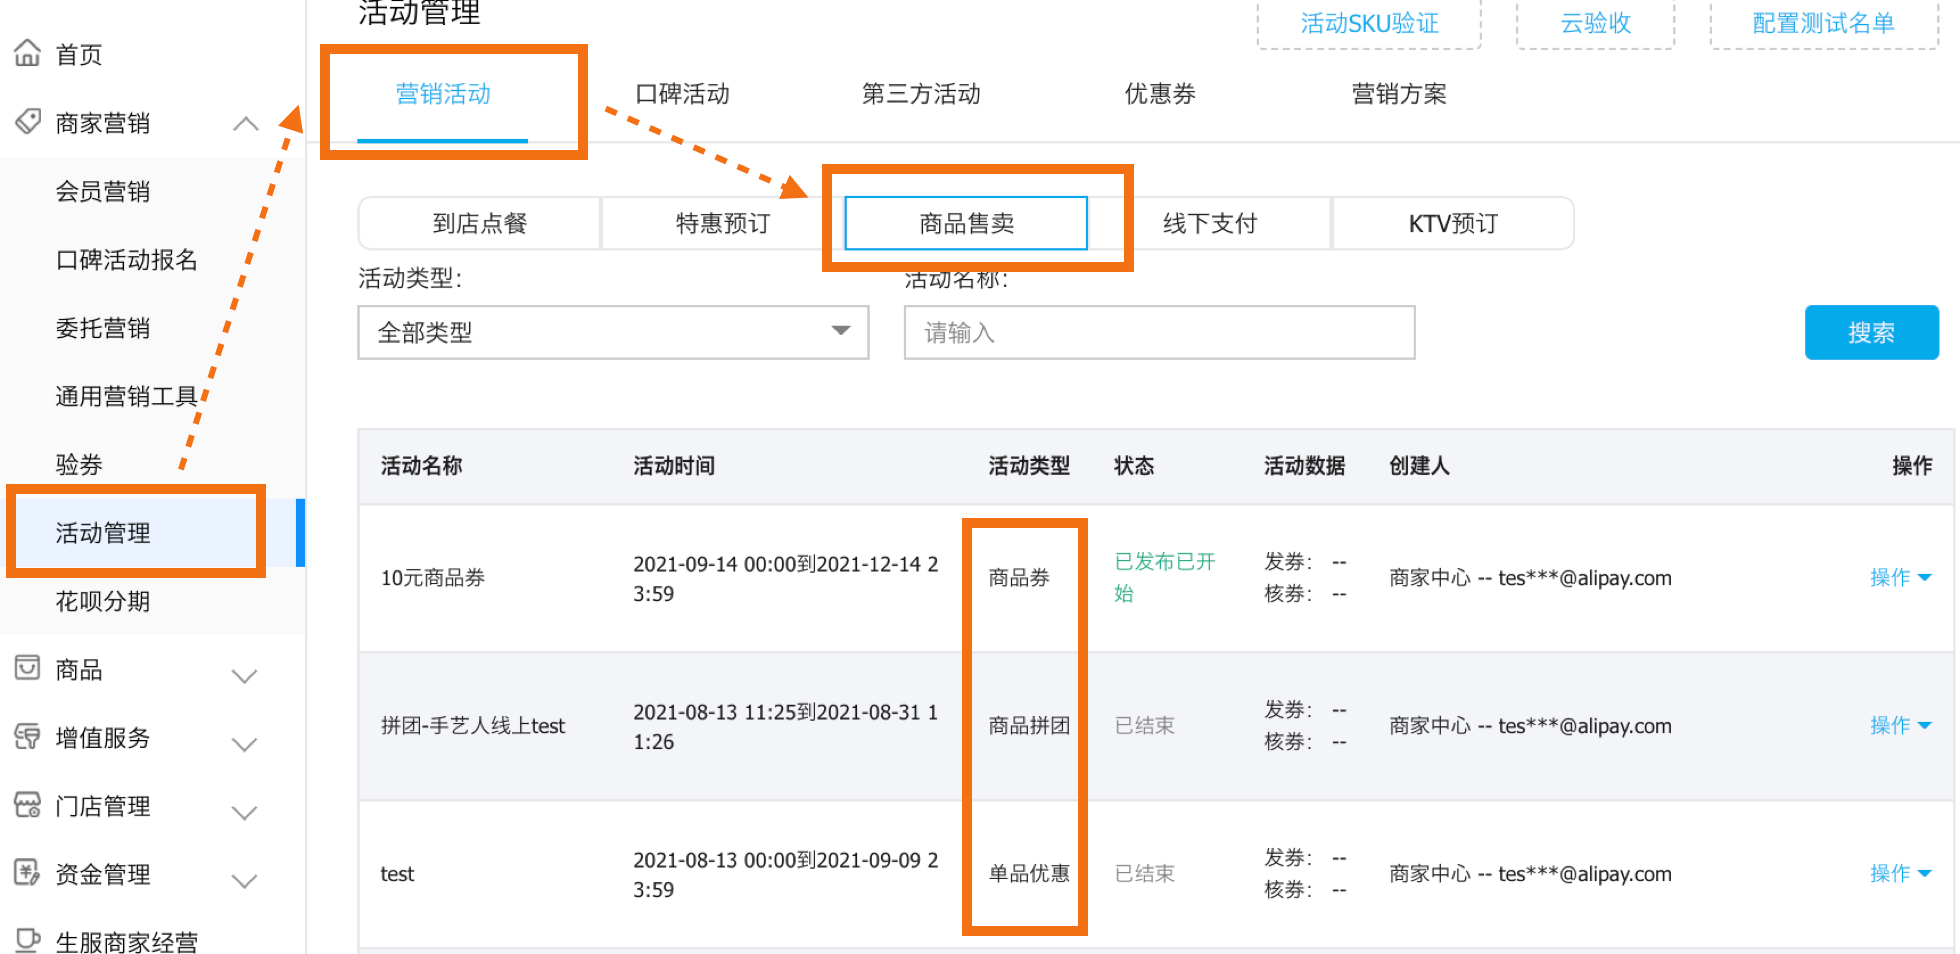Click the 已发布已开始 status text

(x=1165, y=577)
